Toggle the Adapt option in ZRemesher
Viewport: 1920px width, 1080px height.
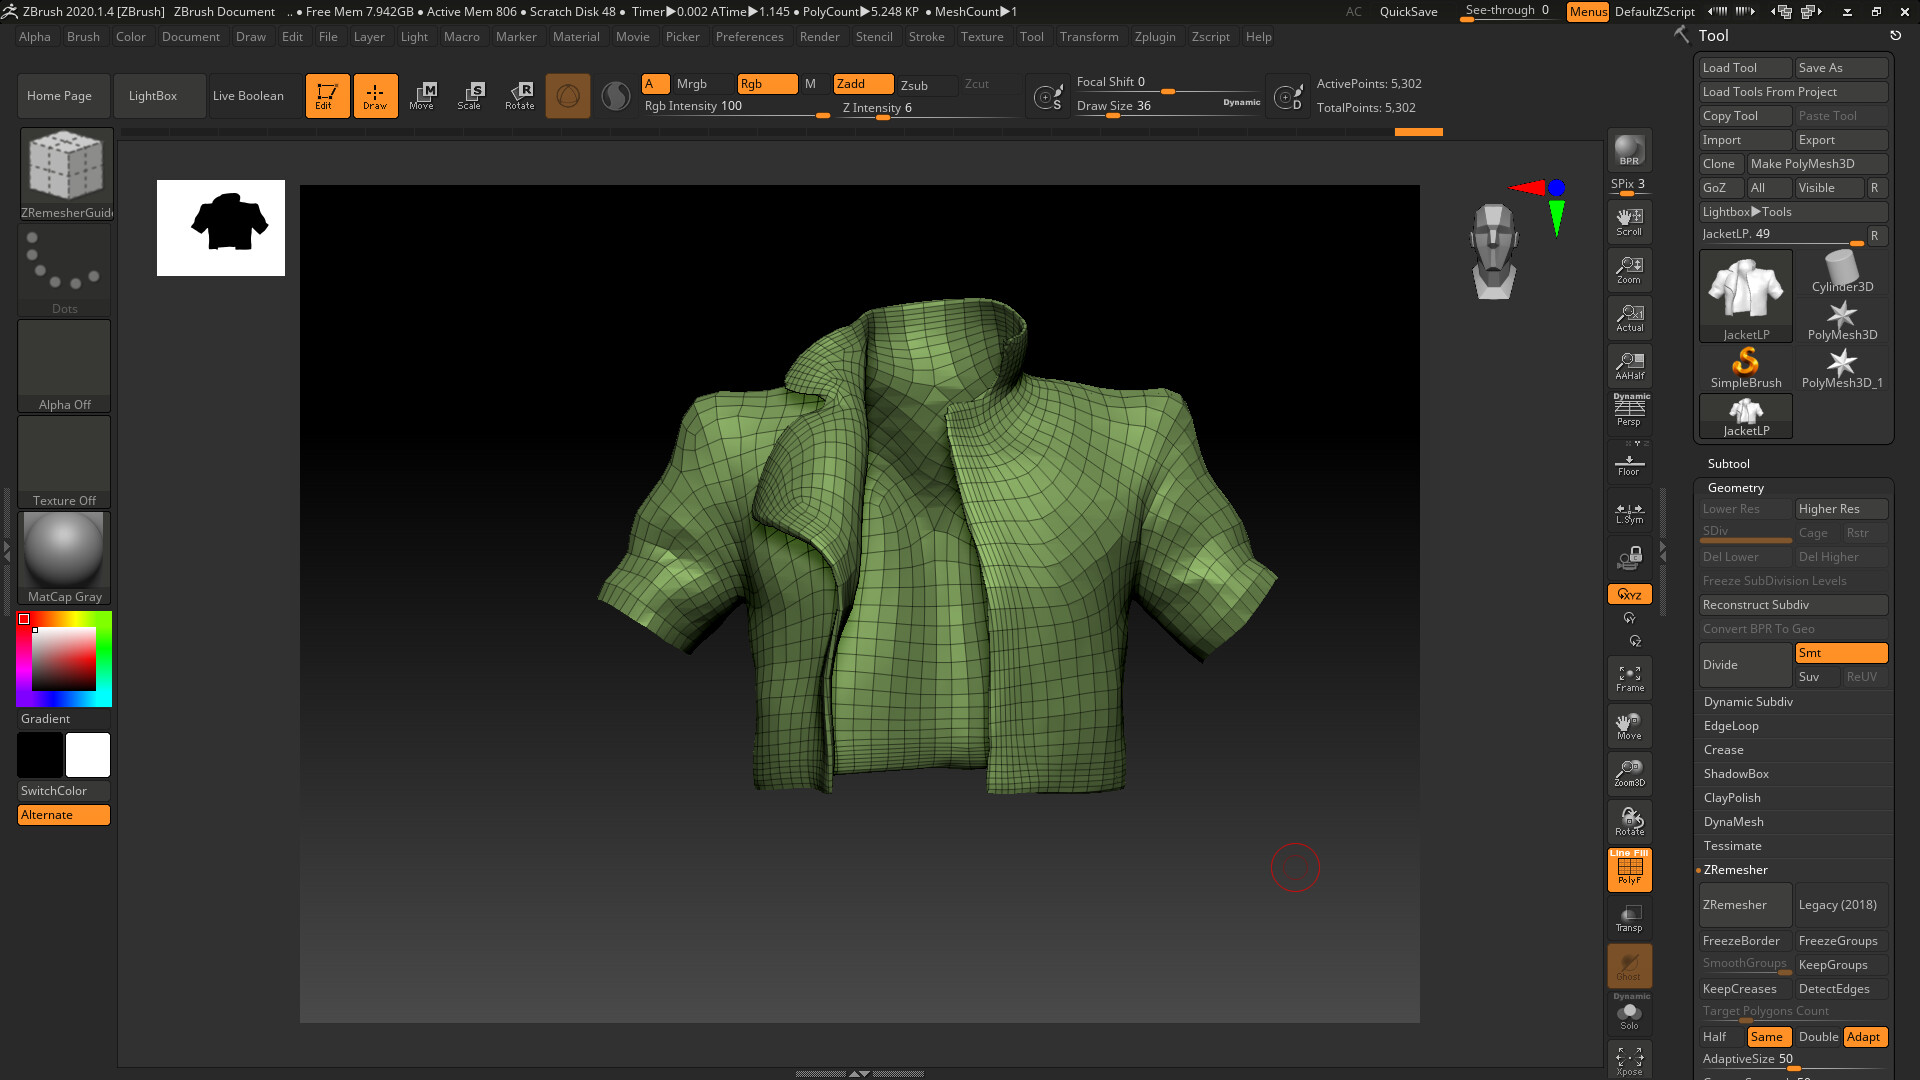1865,1037
